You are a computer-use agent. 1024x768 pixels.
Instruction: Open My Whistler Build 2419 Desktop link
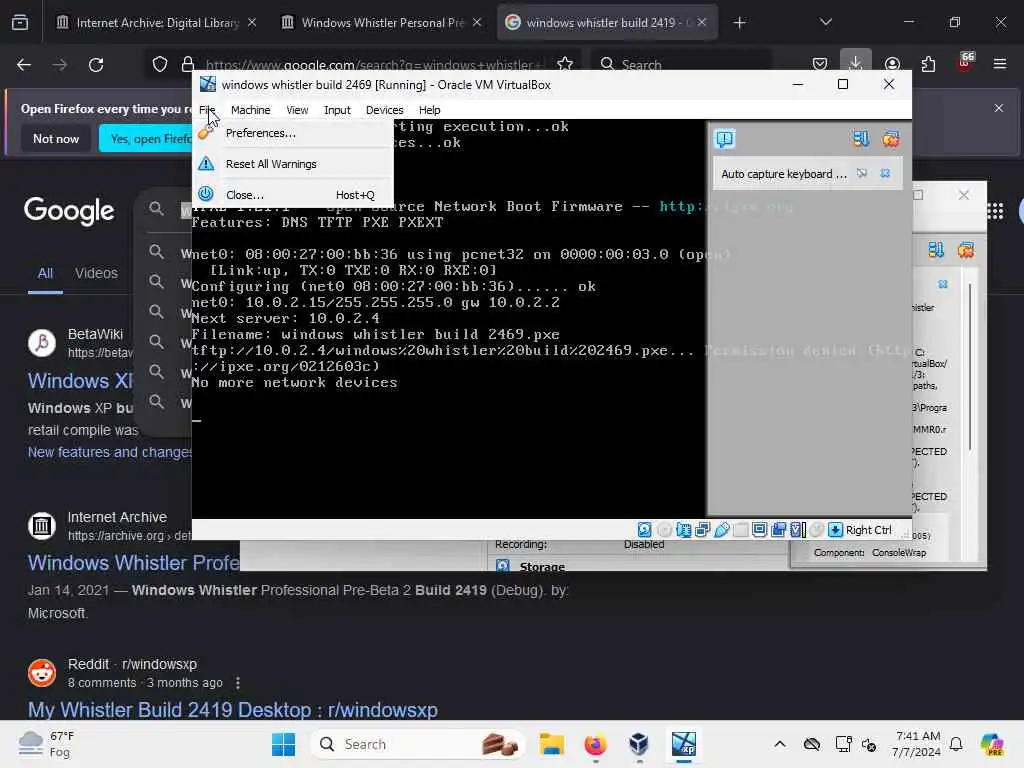tap(232, 709)
